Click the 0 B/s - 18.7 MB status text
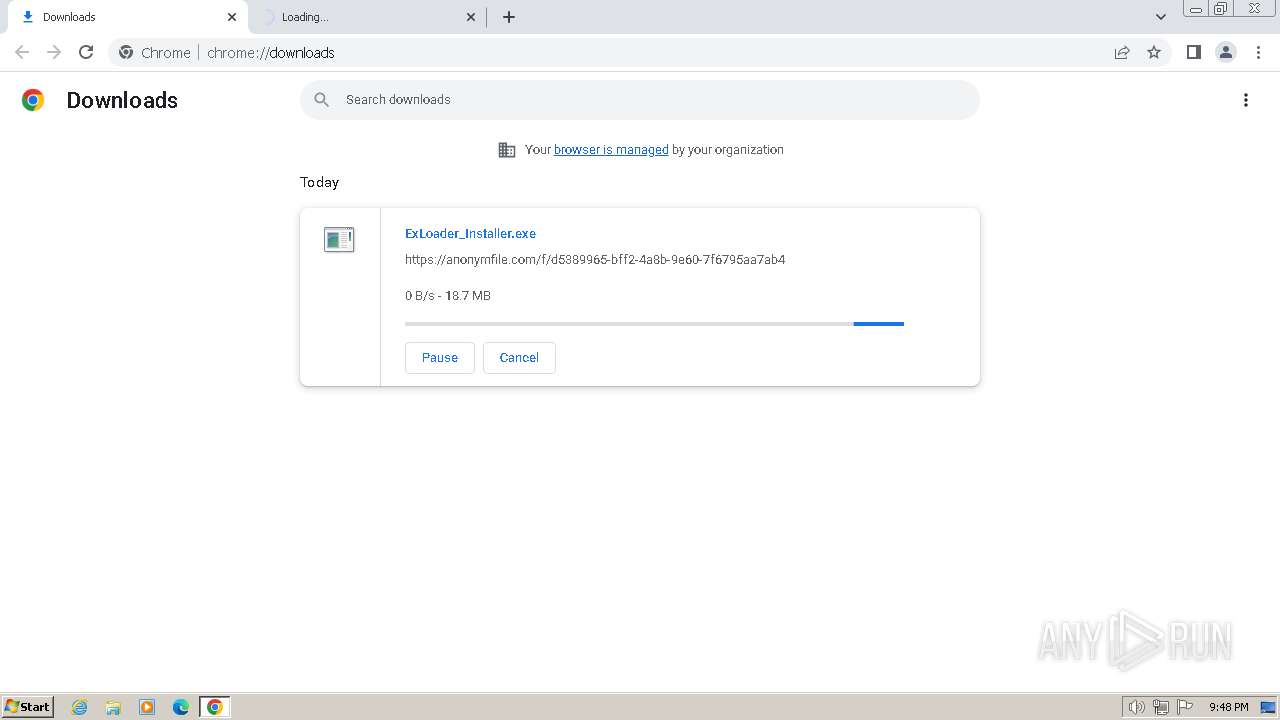 click(x=448, y=296)
